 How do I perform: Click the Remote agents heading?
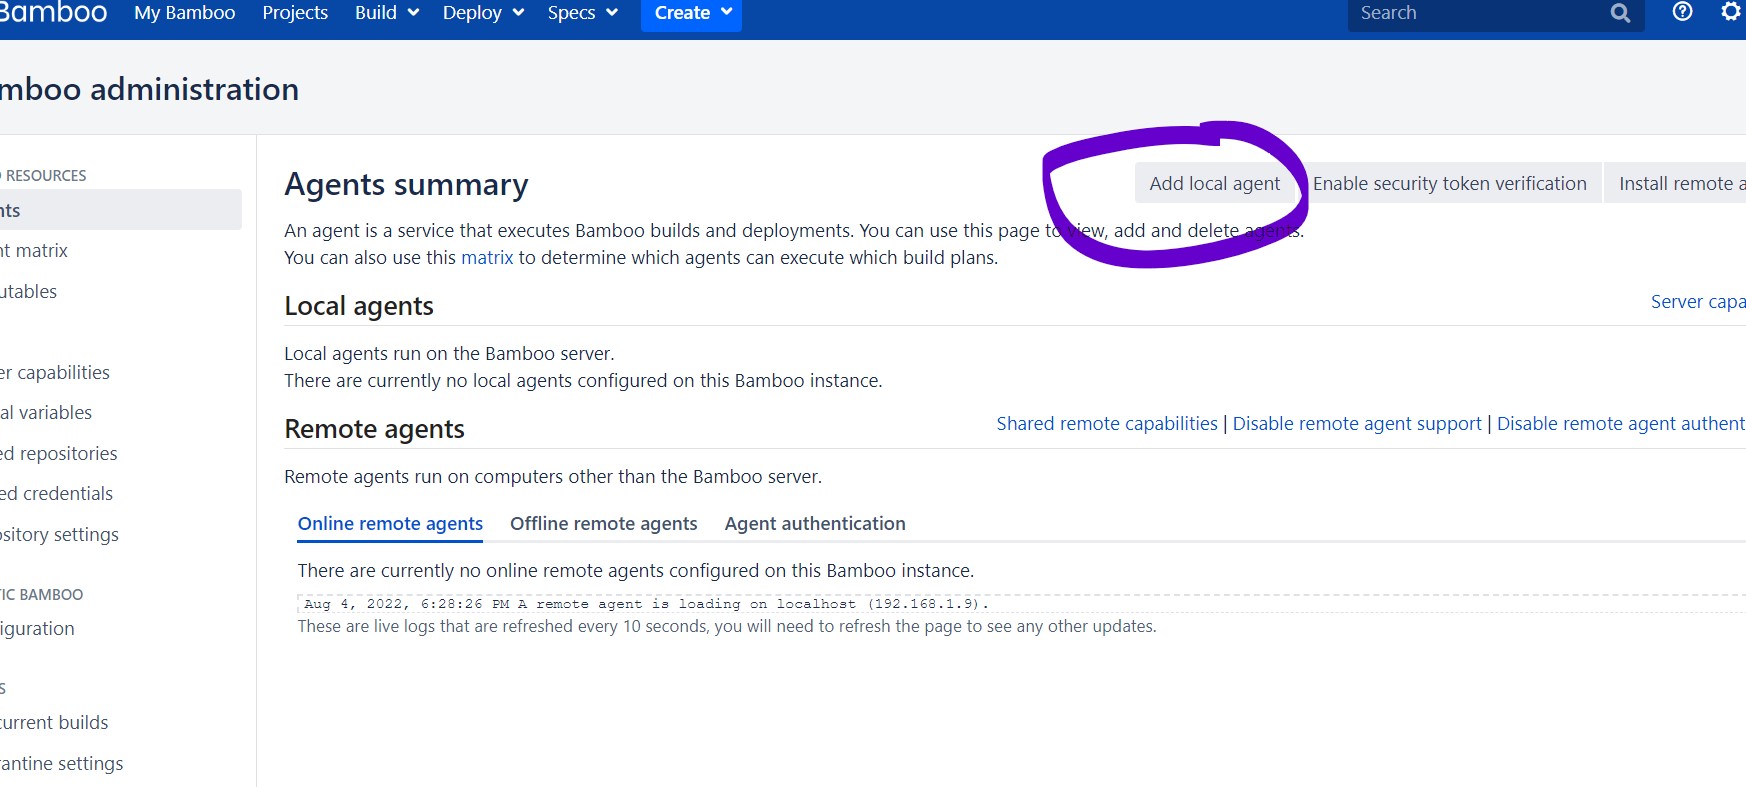[374, 428]
